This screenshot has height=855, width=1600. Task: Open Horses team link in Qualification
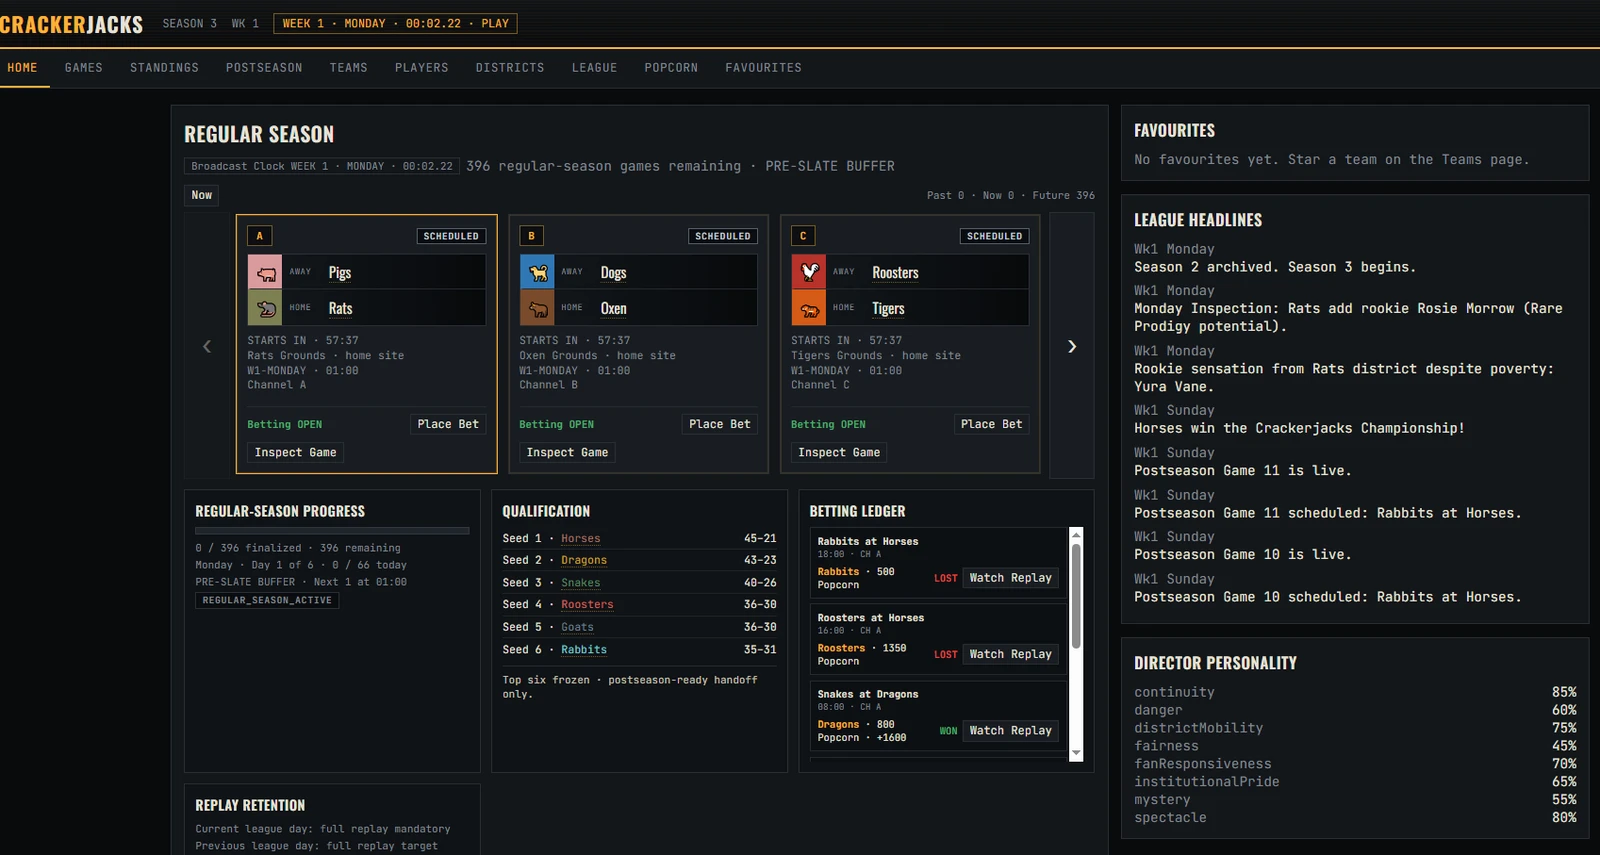[x=581, y=539]
